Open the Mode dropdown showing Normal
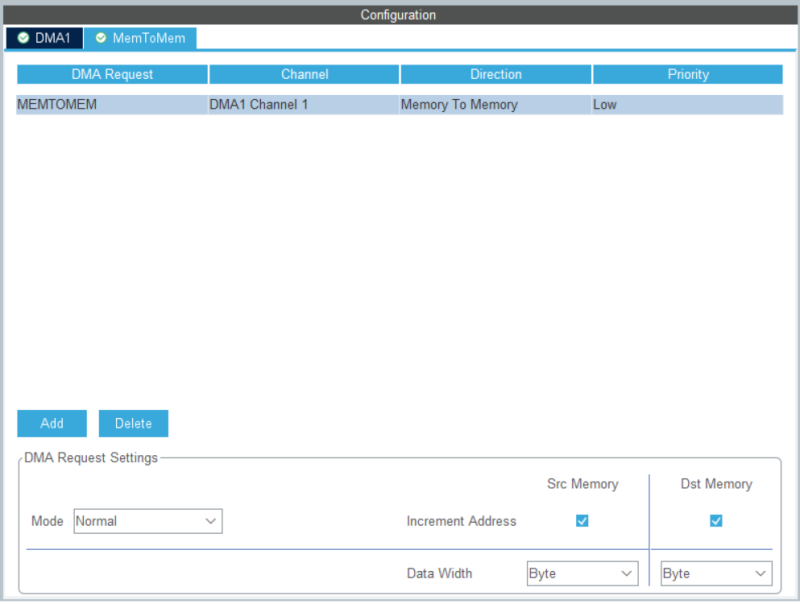800x604 pixels. (147, 520)
